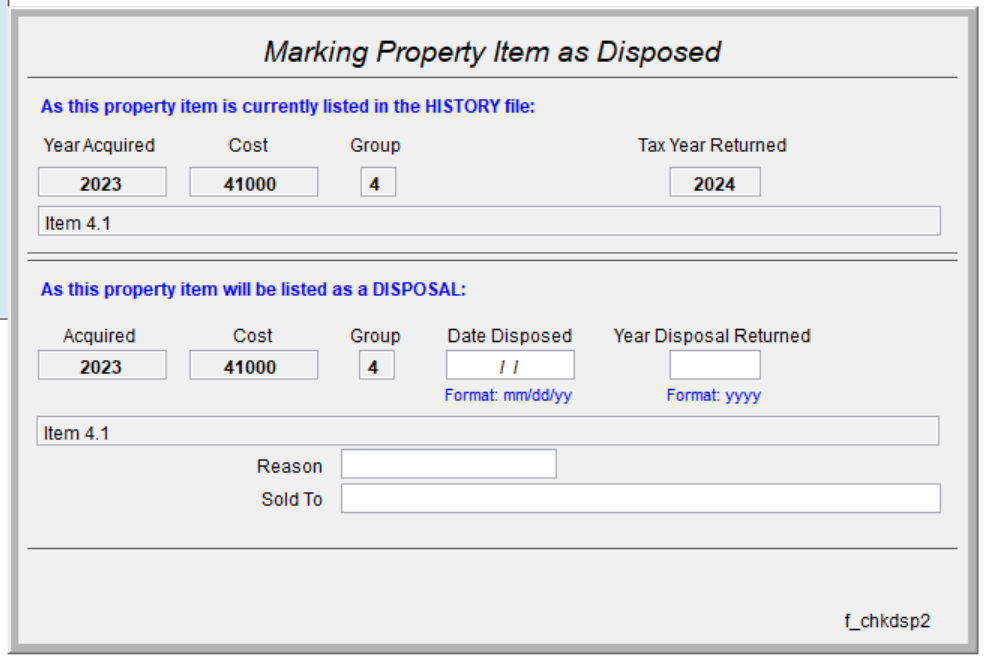Select the Sold To input field
Viewport: 985px width, 659px height.
pyautogui.click(x=640, y=498)
